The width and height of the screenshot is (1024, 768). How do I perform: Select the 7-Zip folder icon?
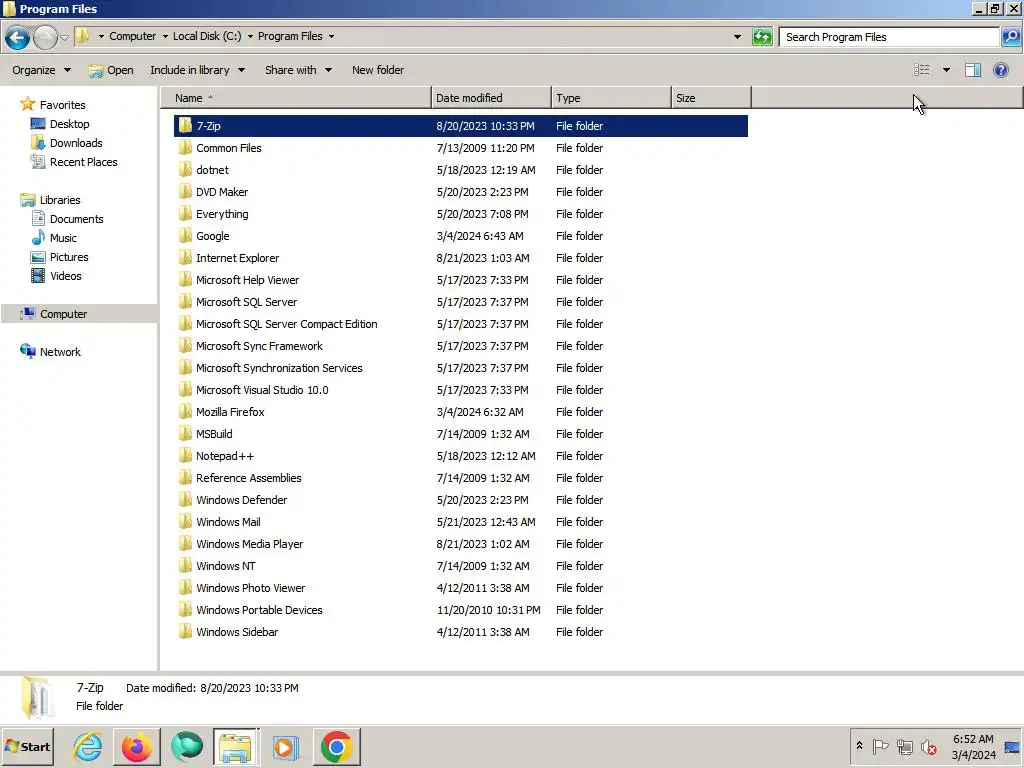coord(185,125)
